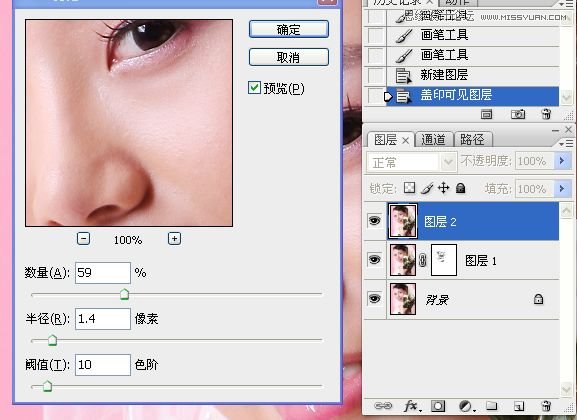
Task: Click the 不透明度 100% value field
Action: click(535, 161)
